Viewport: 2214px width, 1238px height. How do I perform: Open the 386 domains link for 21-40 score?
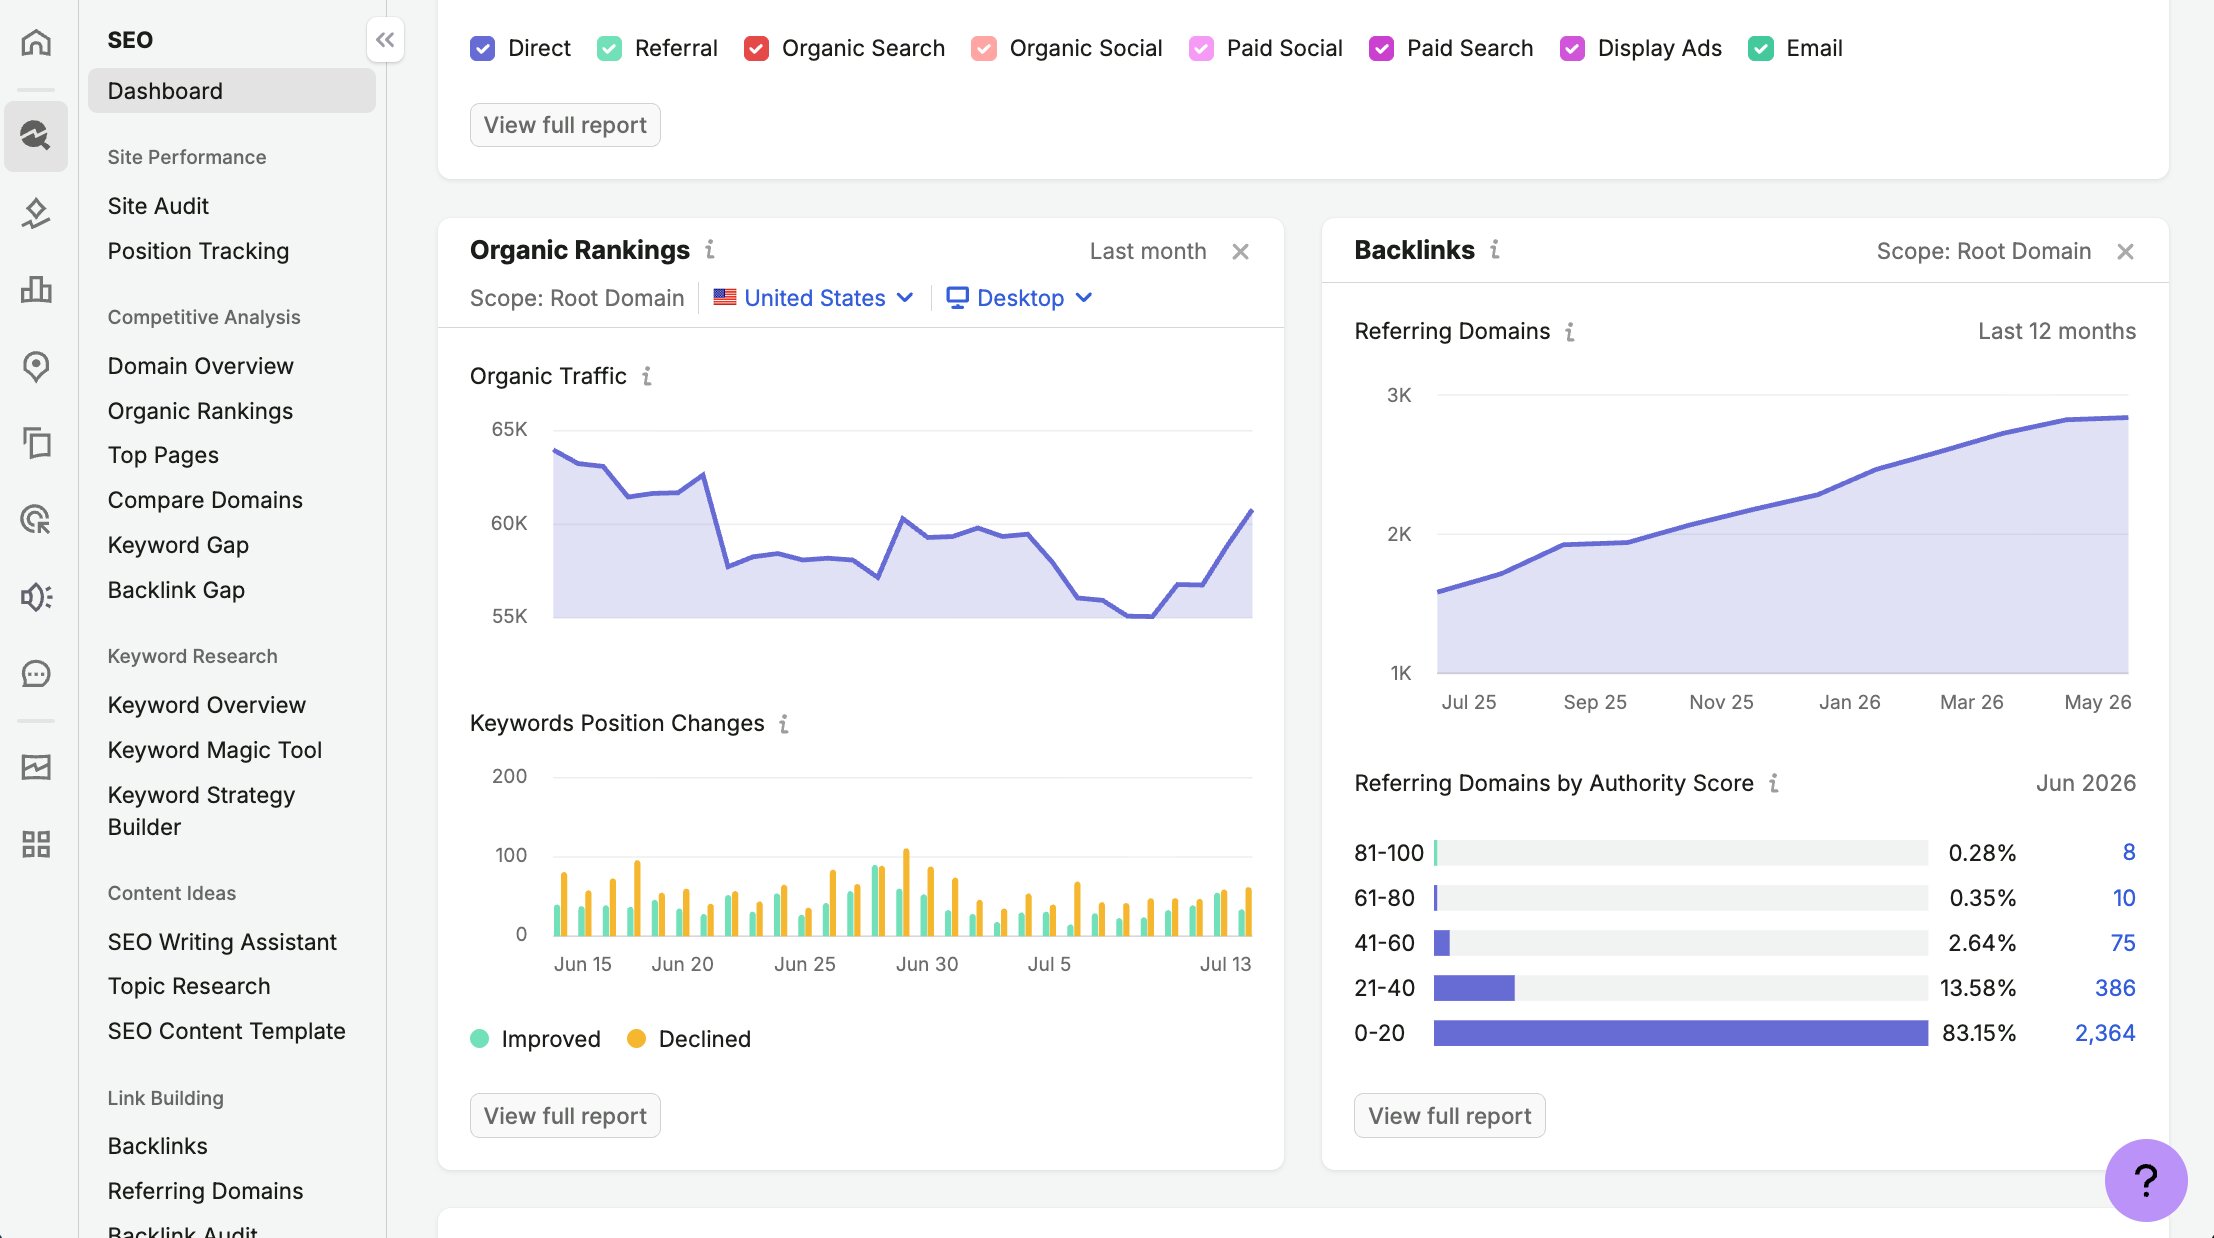2115,988
